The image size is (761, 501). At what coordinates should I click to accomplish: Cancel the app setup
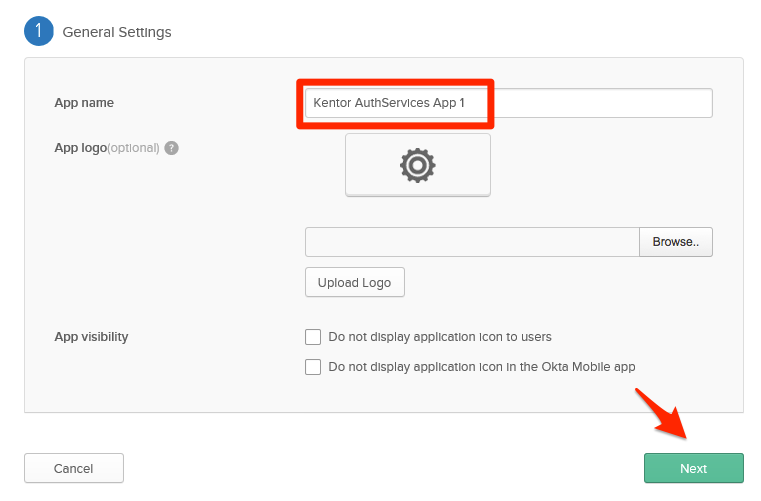[x=73, y=468]
